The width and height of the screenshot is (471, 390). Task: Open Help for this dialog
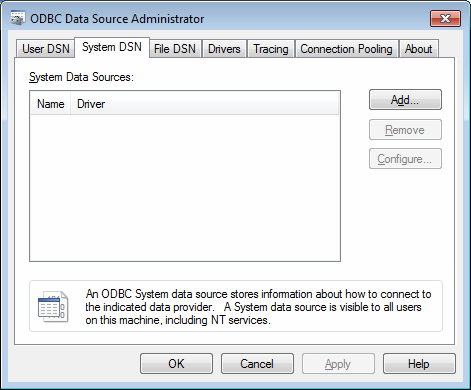pyautogui.click(x=419, y=364)
